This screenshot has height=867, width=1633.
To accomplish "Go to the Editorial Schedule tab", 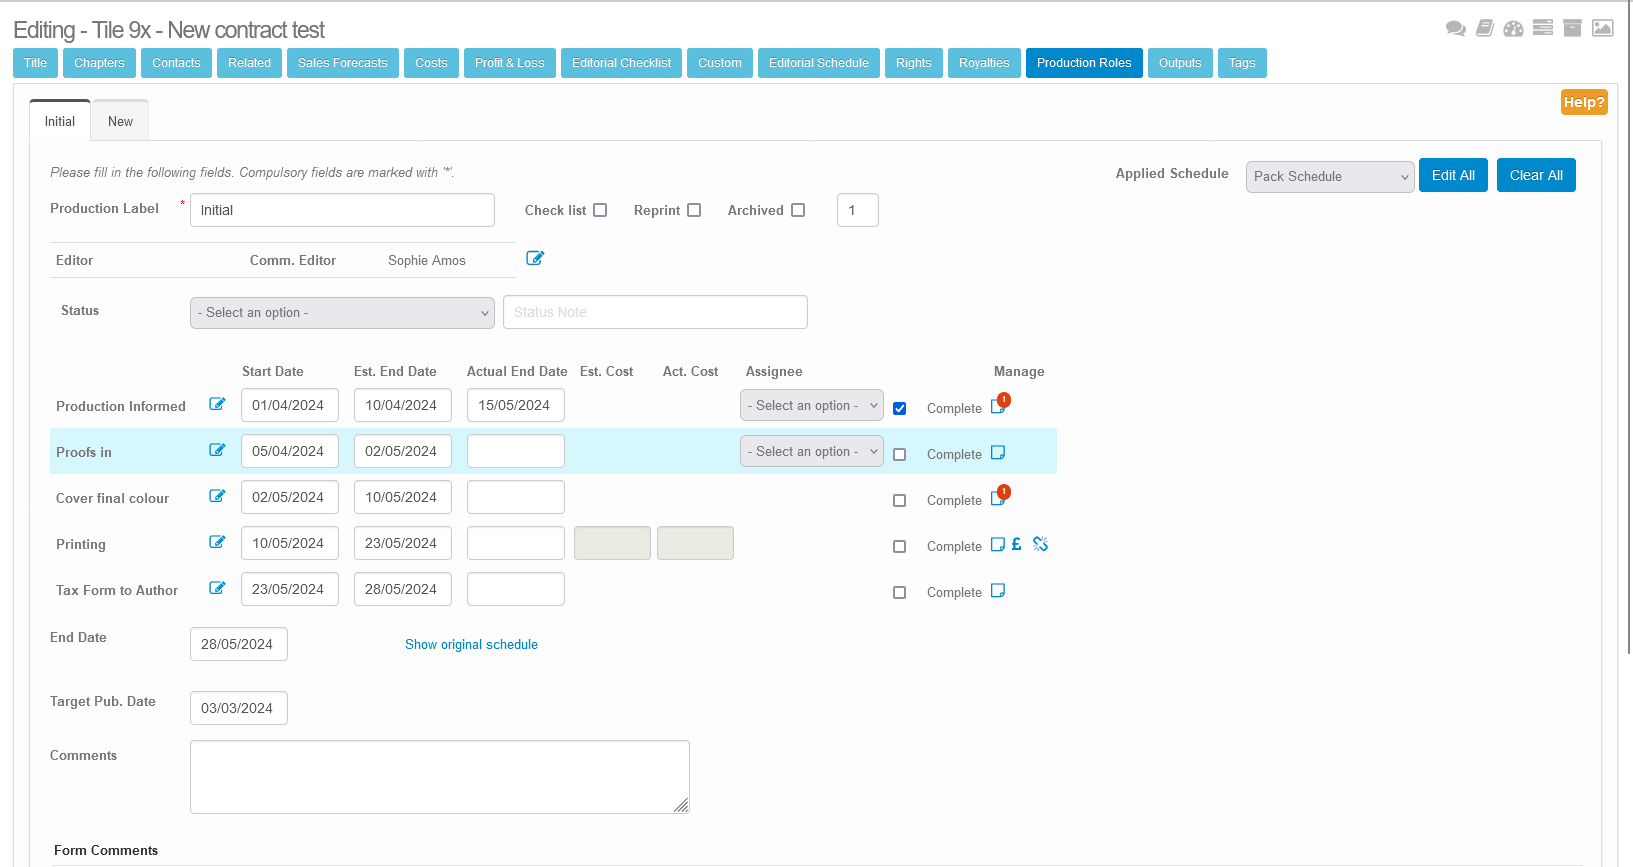I will (x=818, y=63).
